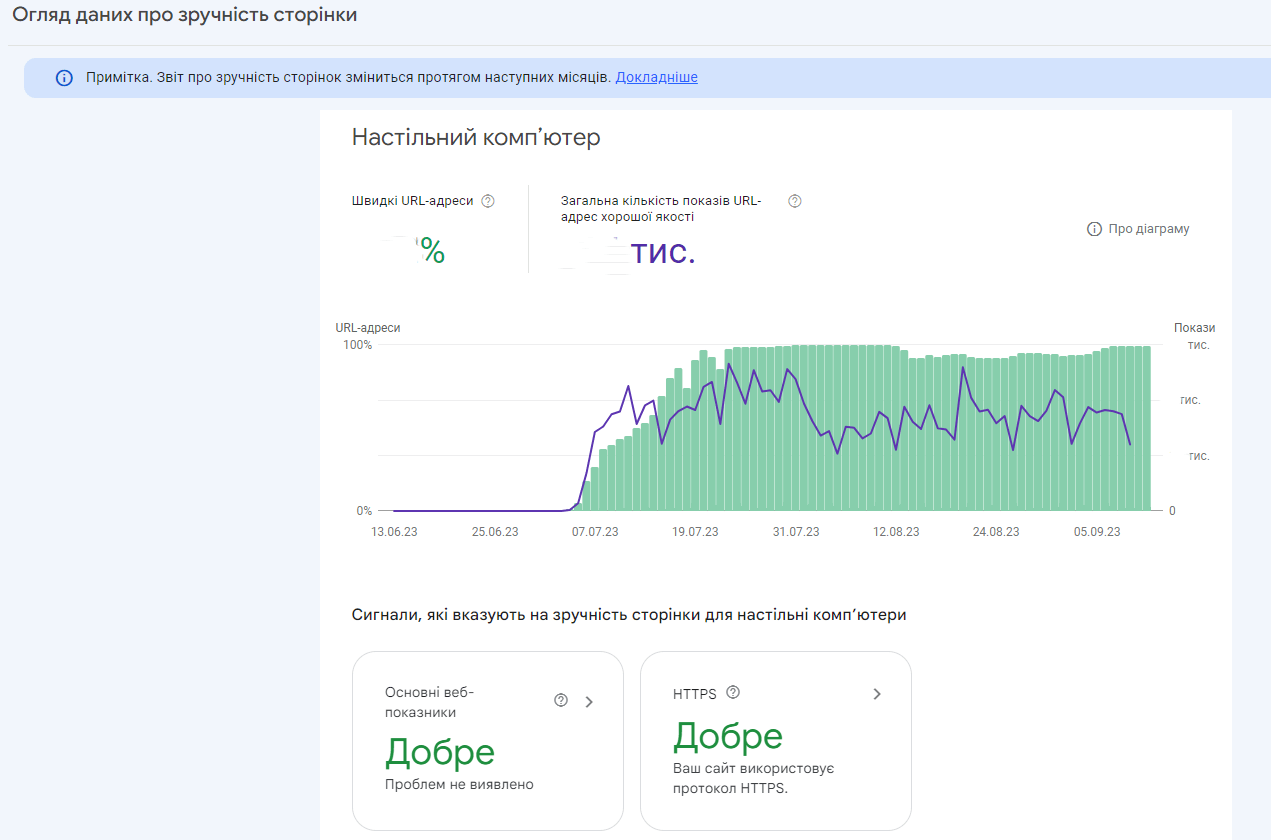Expand the Основні веб-показники card chevron
This screenshot has width=1271, height=840.
589,702
